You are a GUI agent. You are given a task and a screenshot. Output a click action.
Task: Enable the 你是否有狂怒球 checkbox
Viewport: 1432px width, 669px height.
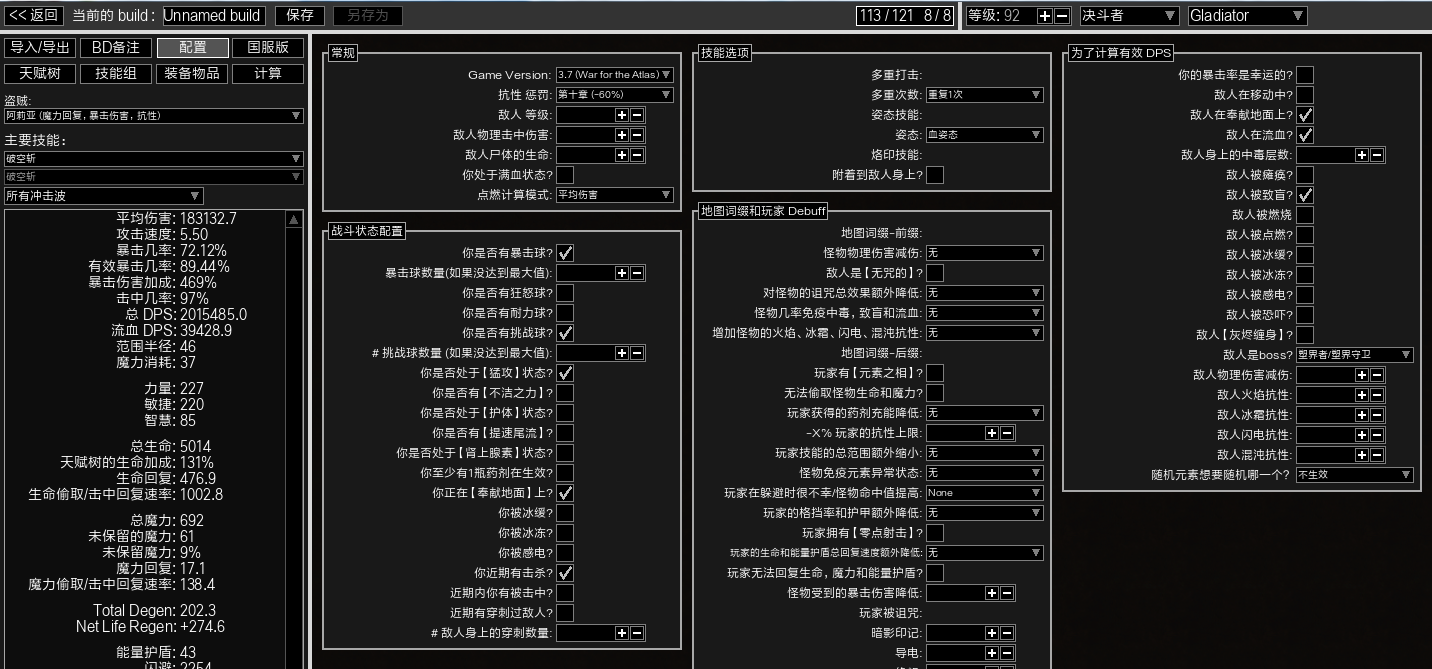(565, 293)
